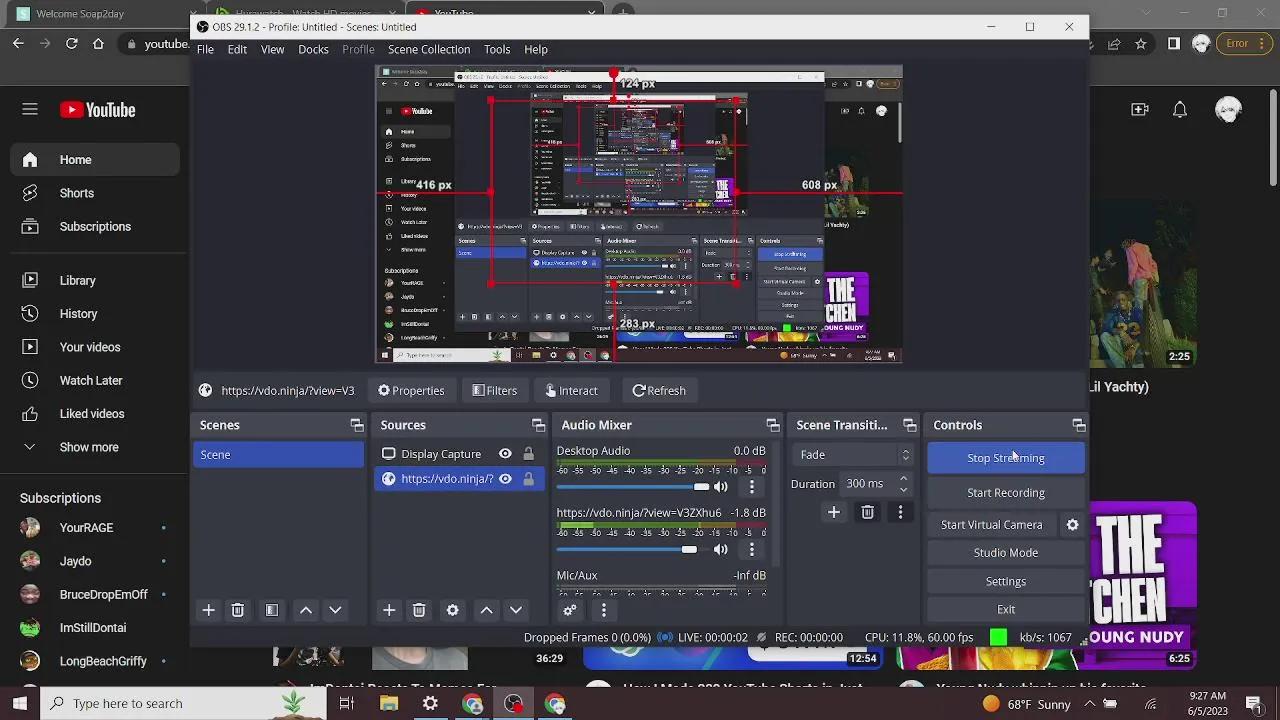Hide the Display Capture source
Viewport: 1280px width, 720px height.
505,453
